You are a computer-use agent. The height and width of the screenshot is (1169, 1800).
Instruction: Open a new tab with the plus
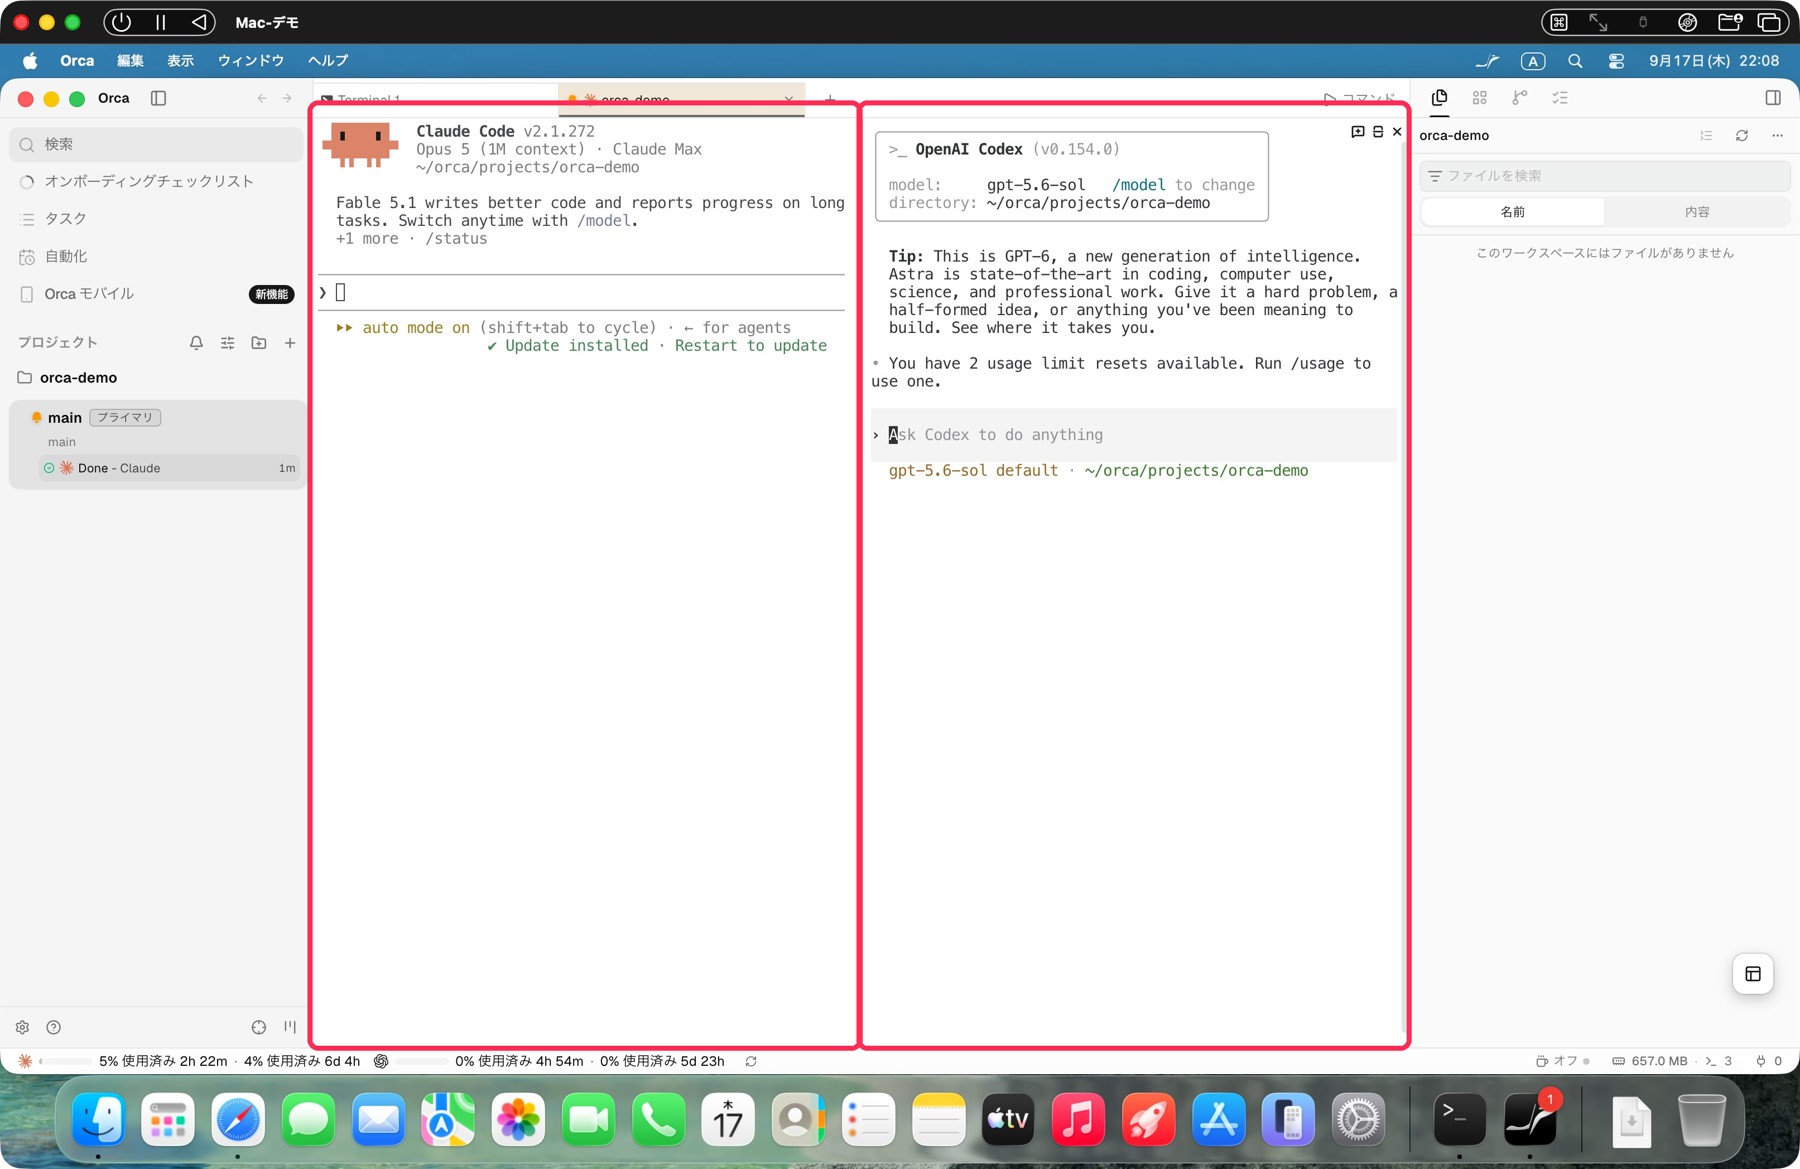(829, 99)
